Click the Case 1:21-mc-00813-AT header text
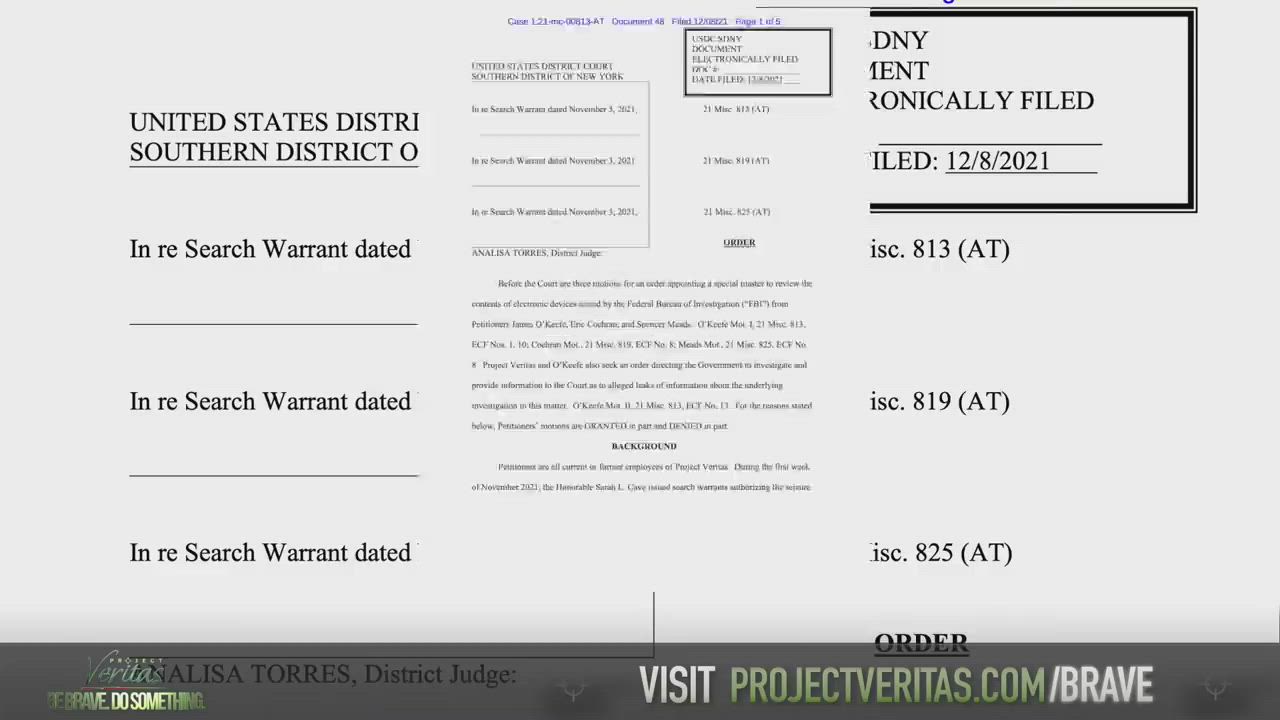 click(555, 21)
